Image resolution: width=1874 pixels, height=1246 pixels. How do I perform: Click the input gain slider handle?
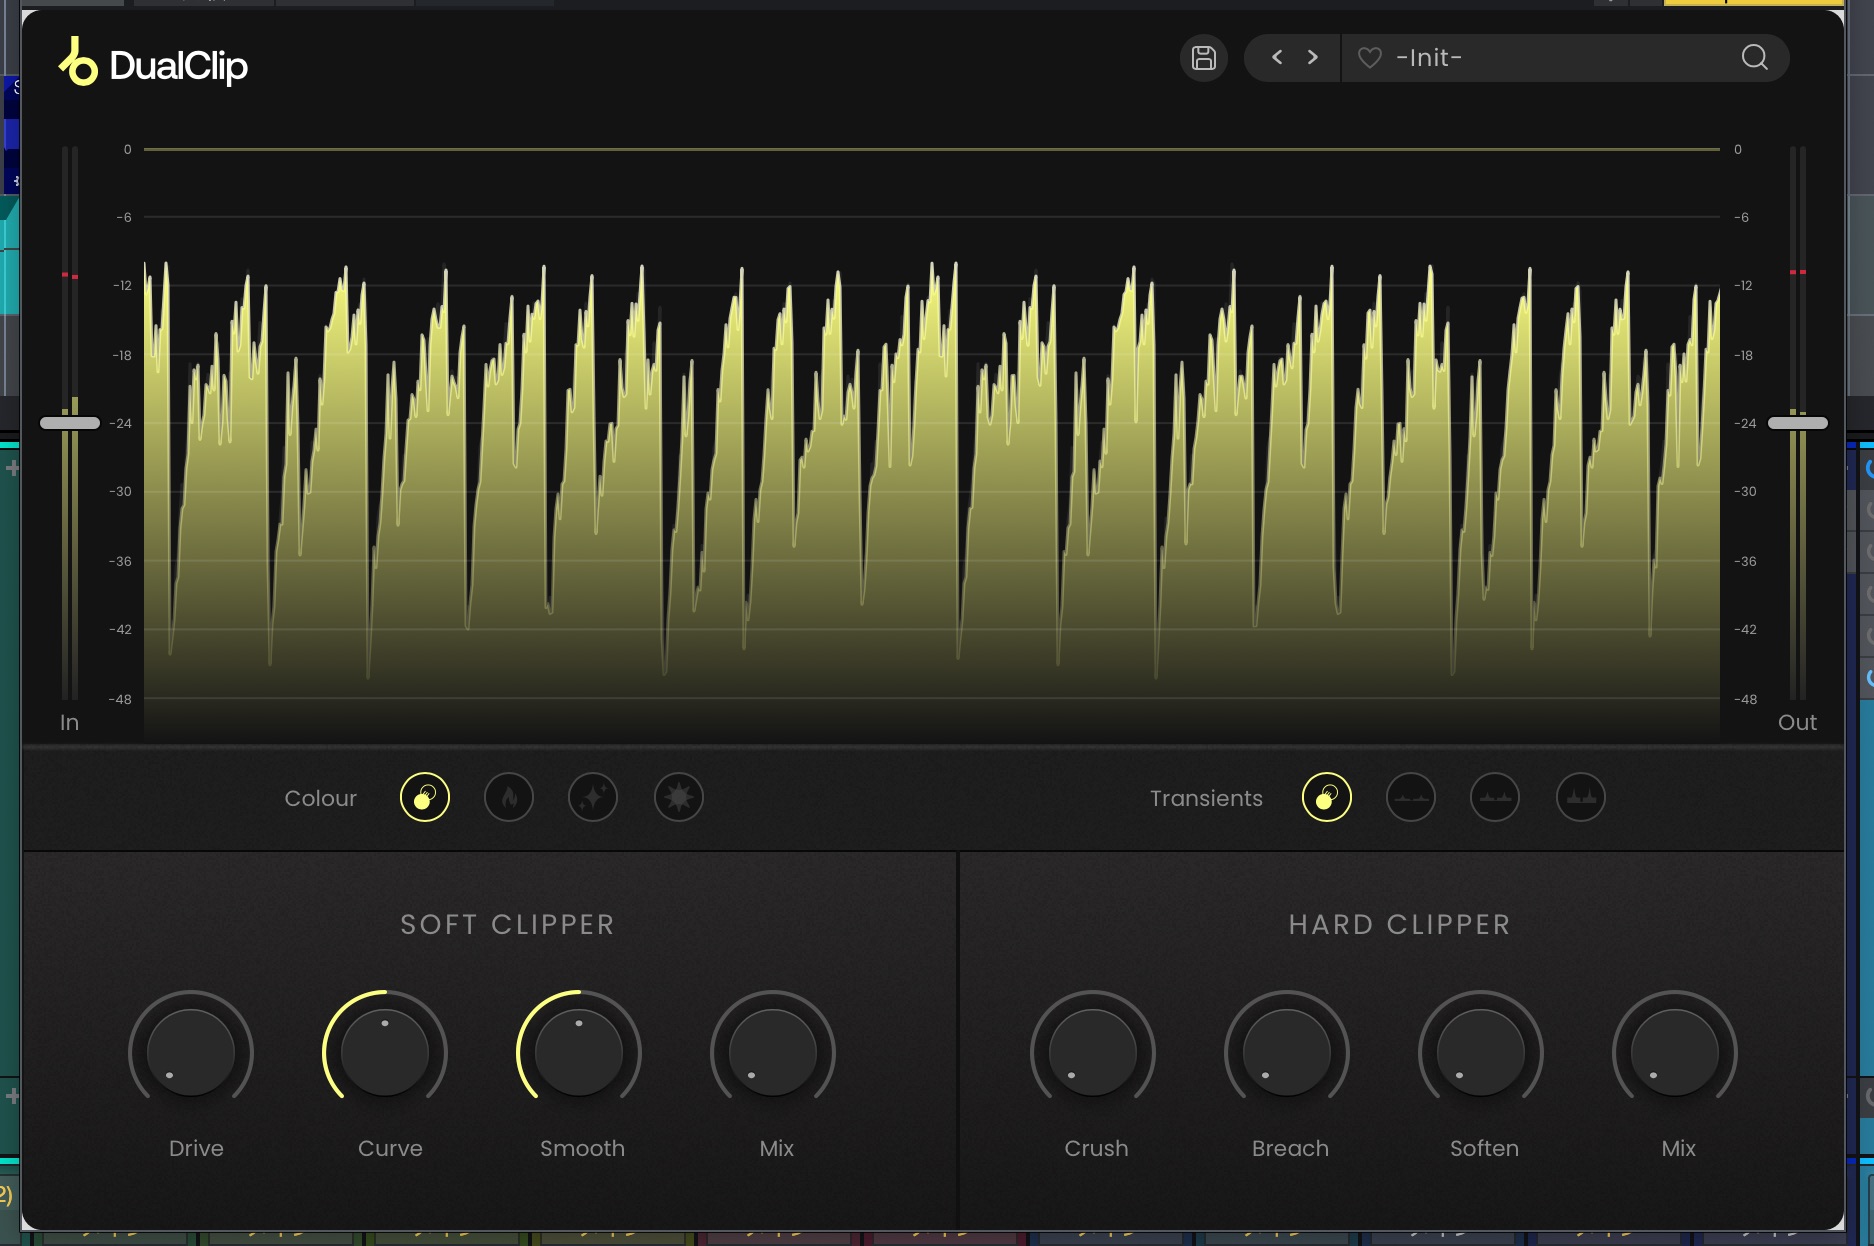click(x=70, y=423)
